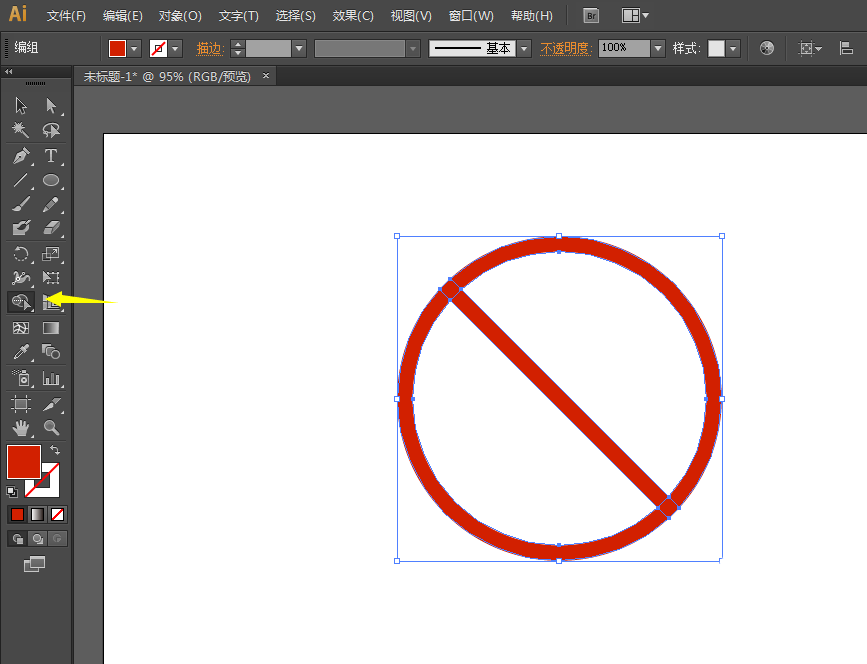867x664 pixels.
Task: Choose the Eyedropper tool
Action: tap(21, 352)
